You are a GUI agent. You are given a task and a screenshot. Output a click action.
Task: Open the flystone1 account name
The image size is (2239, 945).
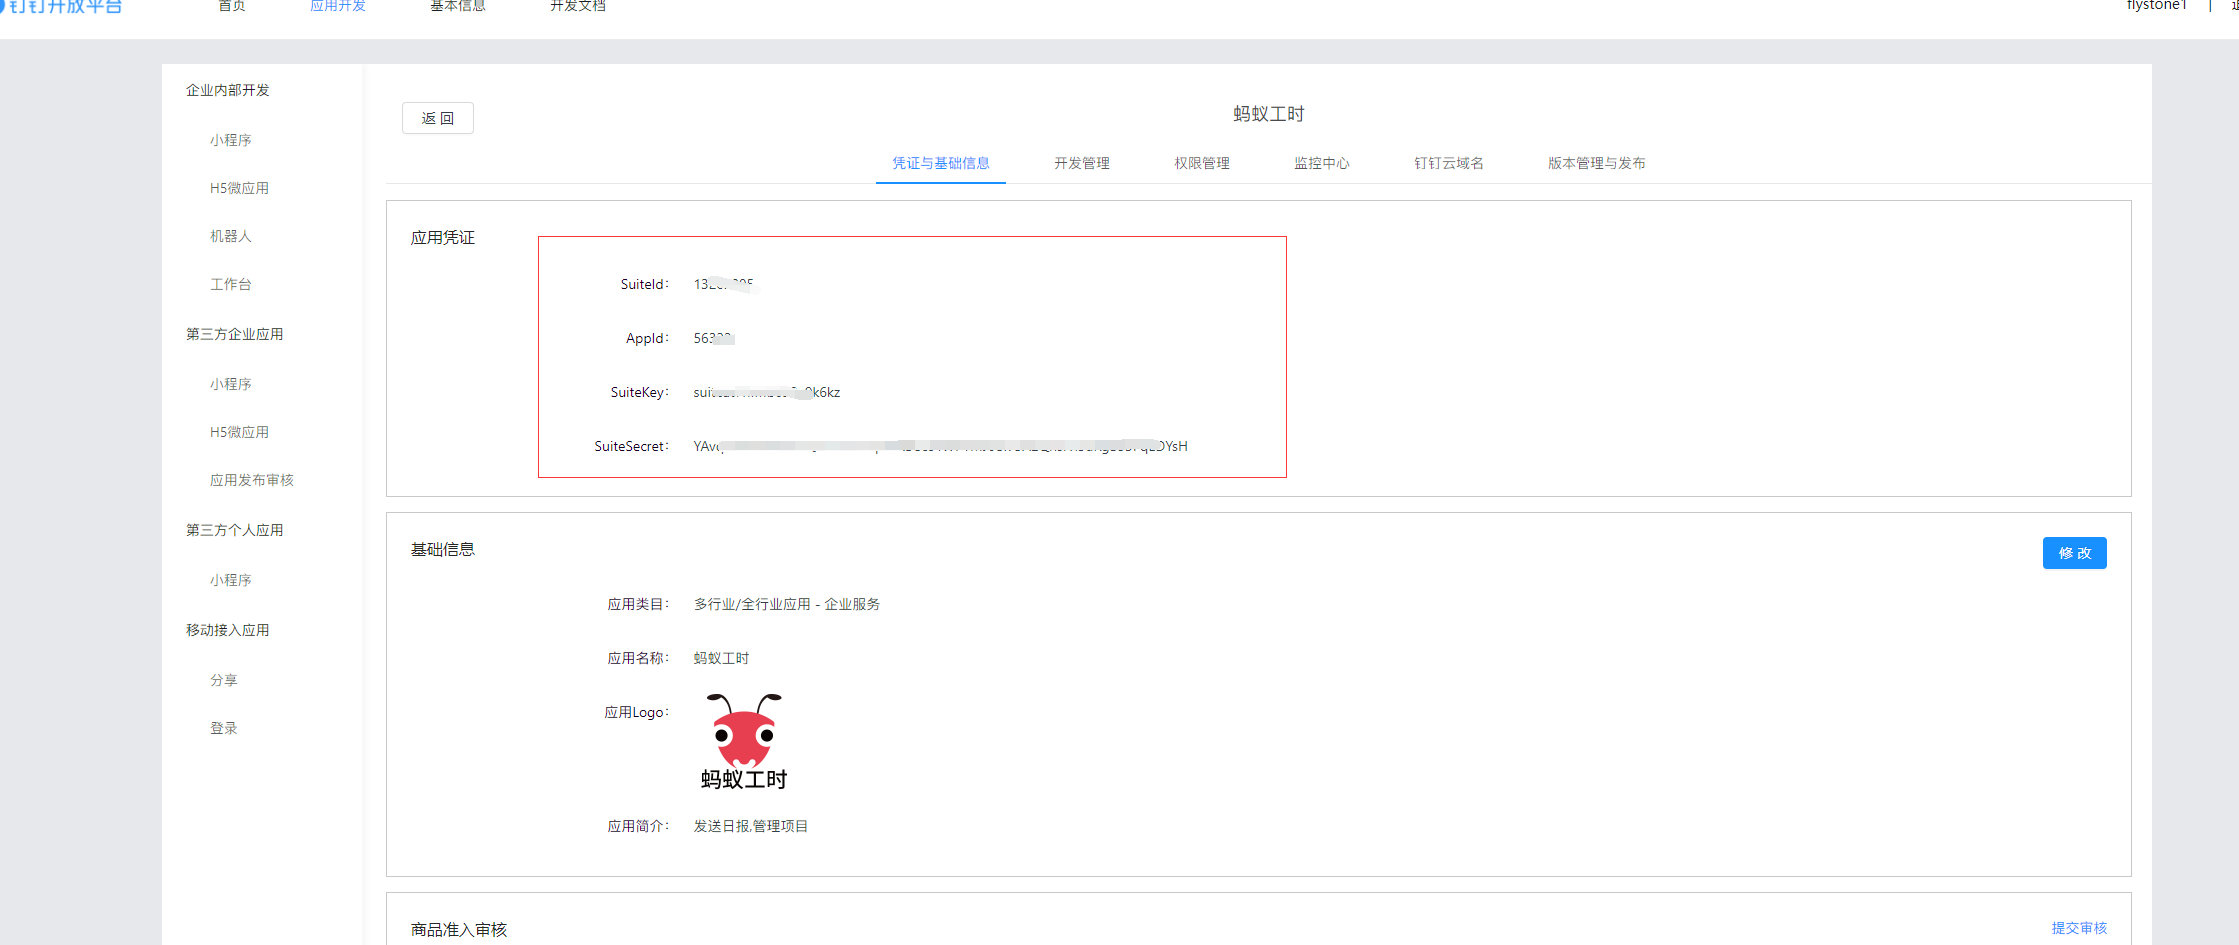[2157, 6]
